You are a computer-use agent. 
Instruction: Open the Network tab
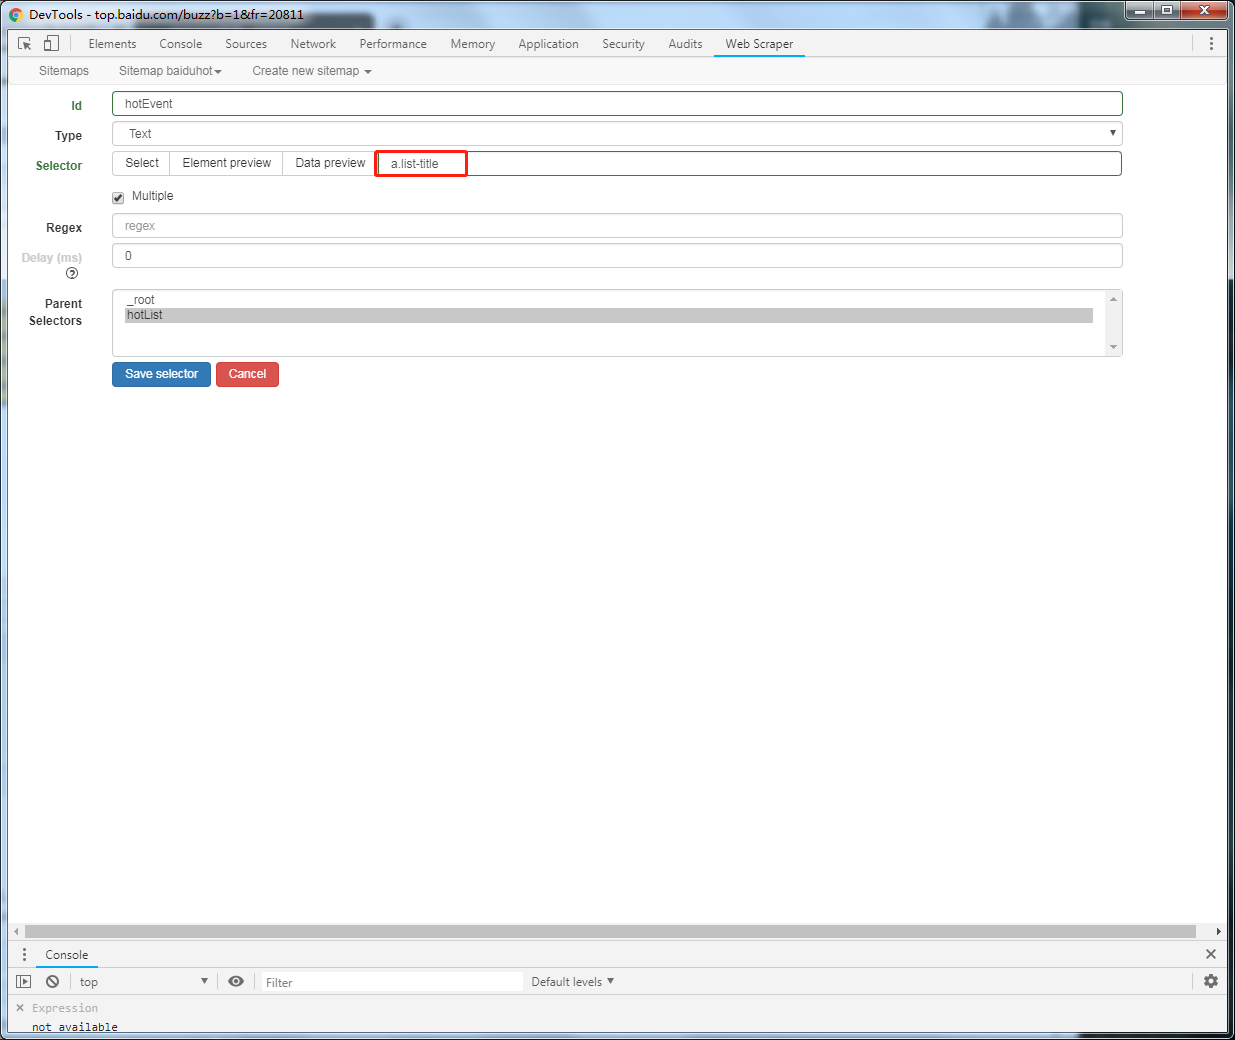click(x=313, y=44)
